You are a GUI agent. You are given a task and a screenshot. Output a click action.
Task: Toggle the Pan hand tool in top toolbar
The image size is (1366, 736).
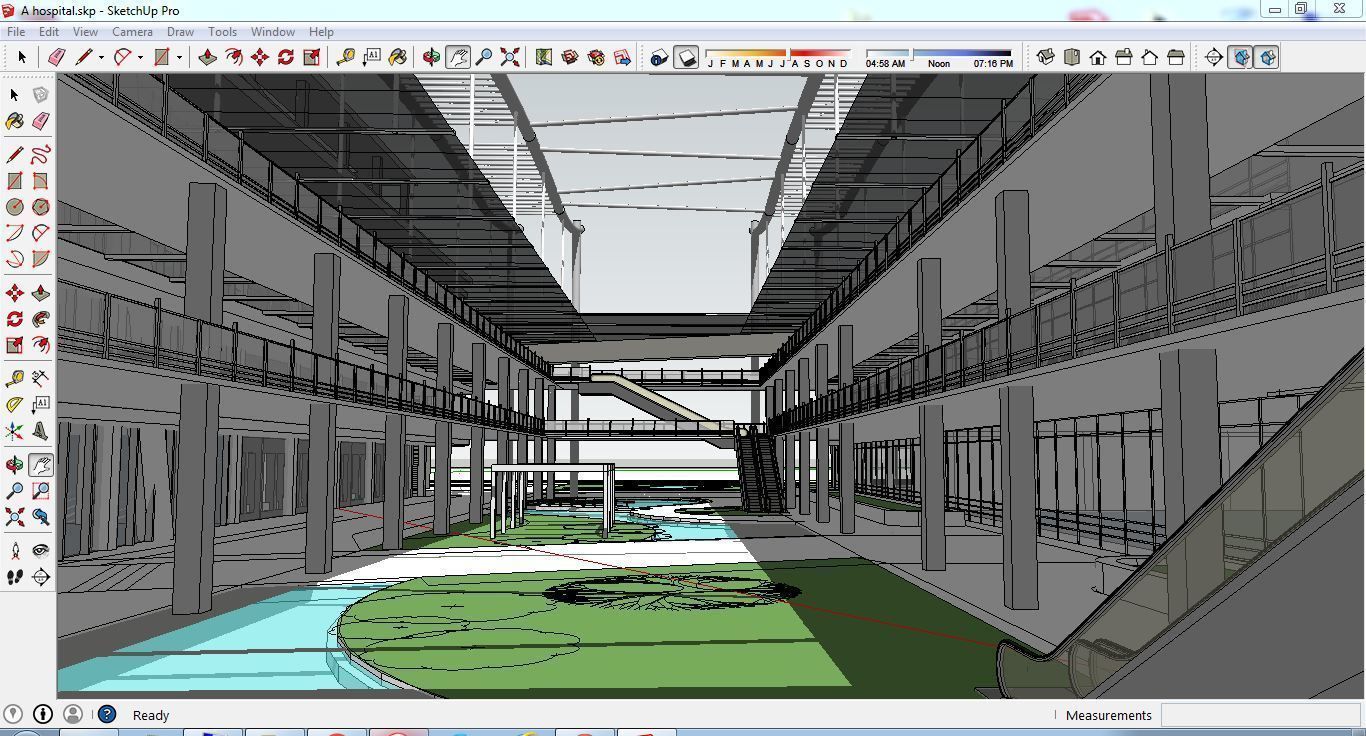[x=458, y=57]
